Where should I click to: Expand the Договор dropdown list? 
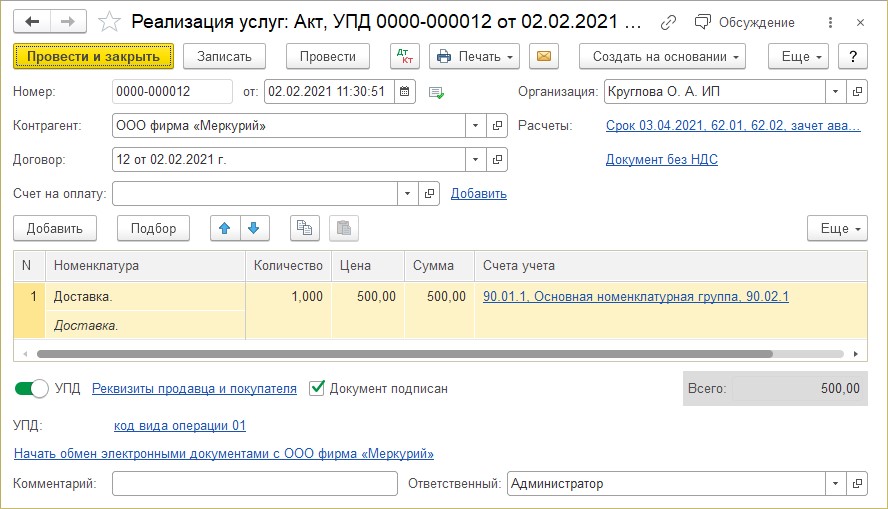tap(475, 159)
